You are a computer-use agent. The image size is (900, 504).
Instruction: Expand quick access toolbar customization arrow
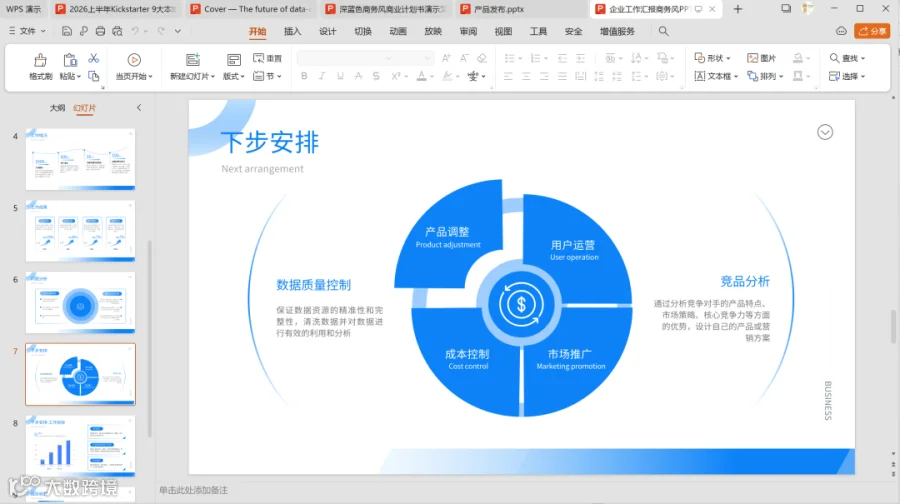178,31
